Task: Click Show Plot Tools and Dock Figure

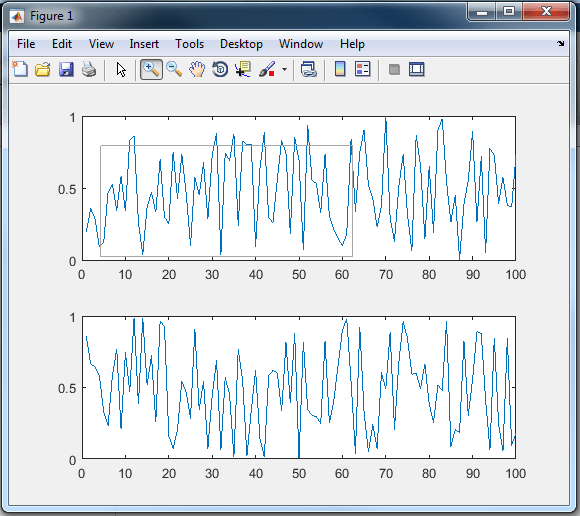Action: click(x=417, y=69)
